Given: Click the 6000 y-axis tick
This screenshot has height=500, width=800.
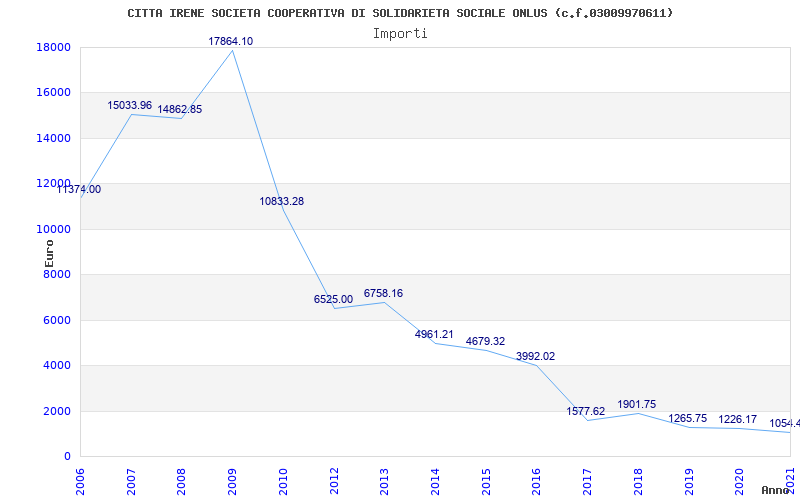Looking at the screenshot, I should point(57,320).
